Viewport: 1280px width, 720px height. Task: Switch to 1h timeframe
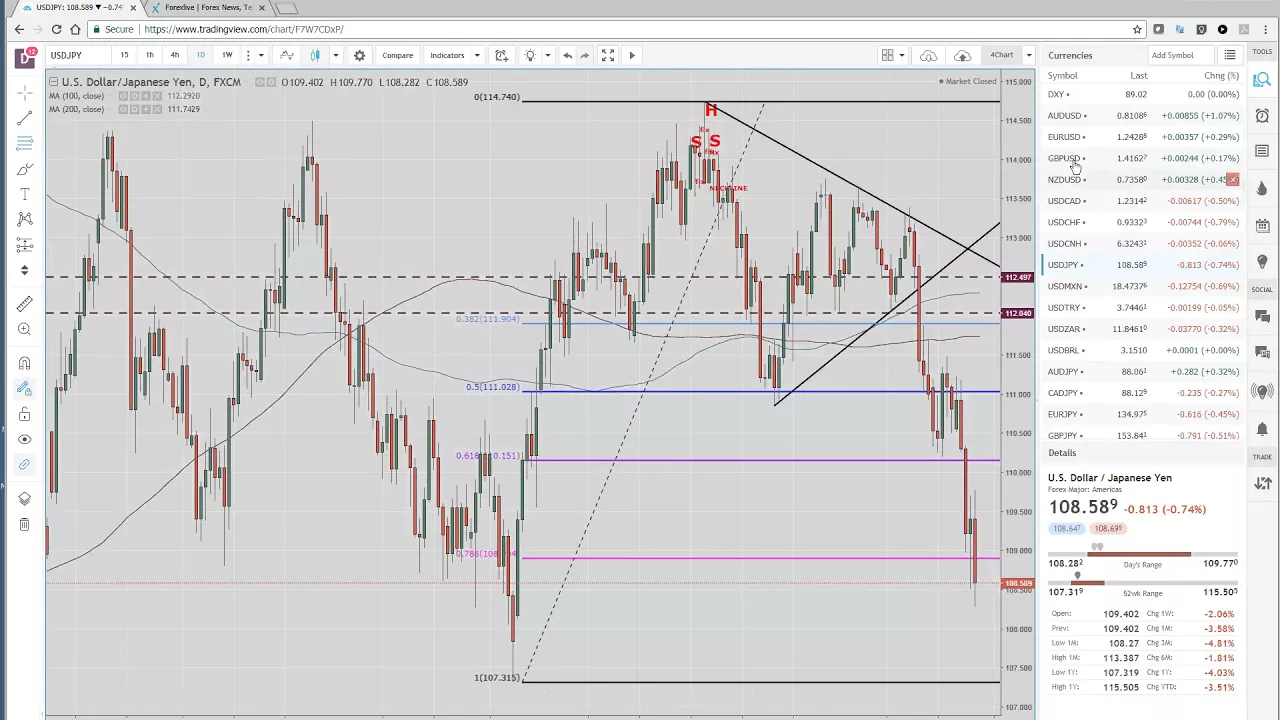(x=149, y=55)
